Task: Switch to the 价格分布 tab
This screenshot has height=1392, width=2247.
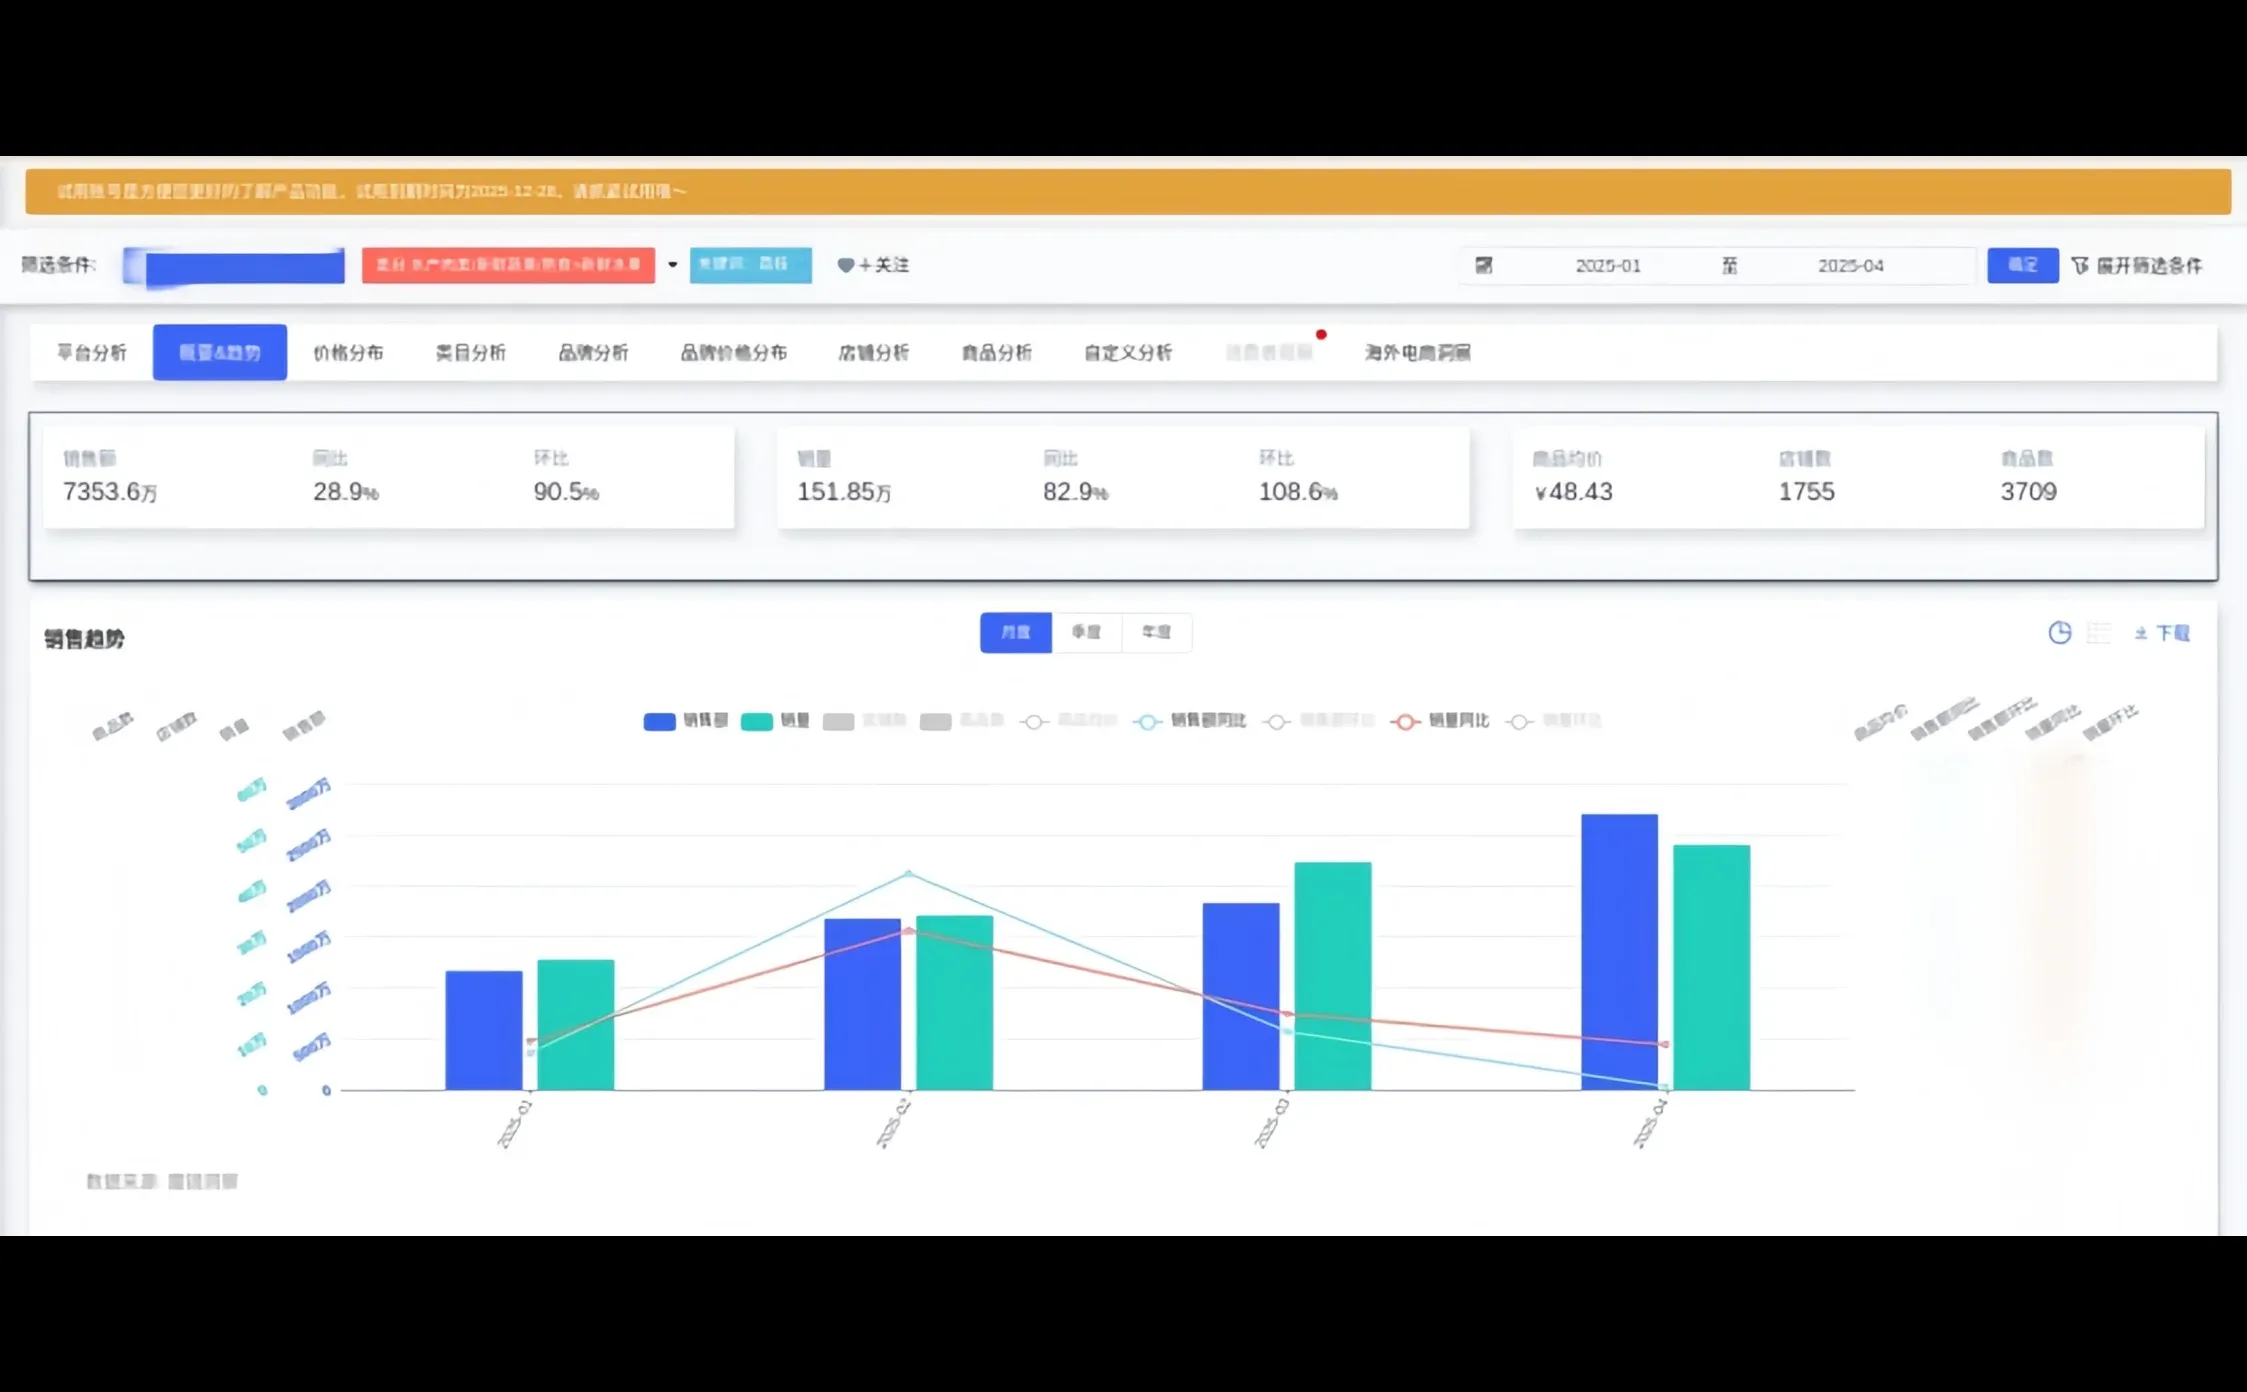Action: [348, 352]
